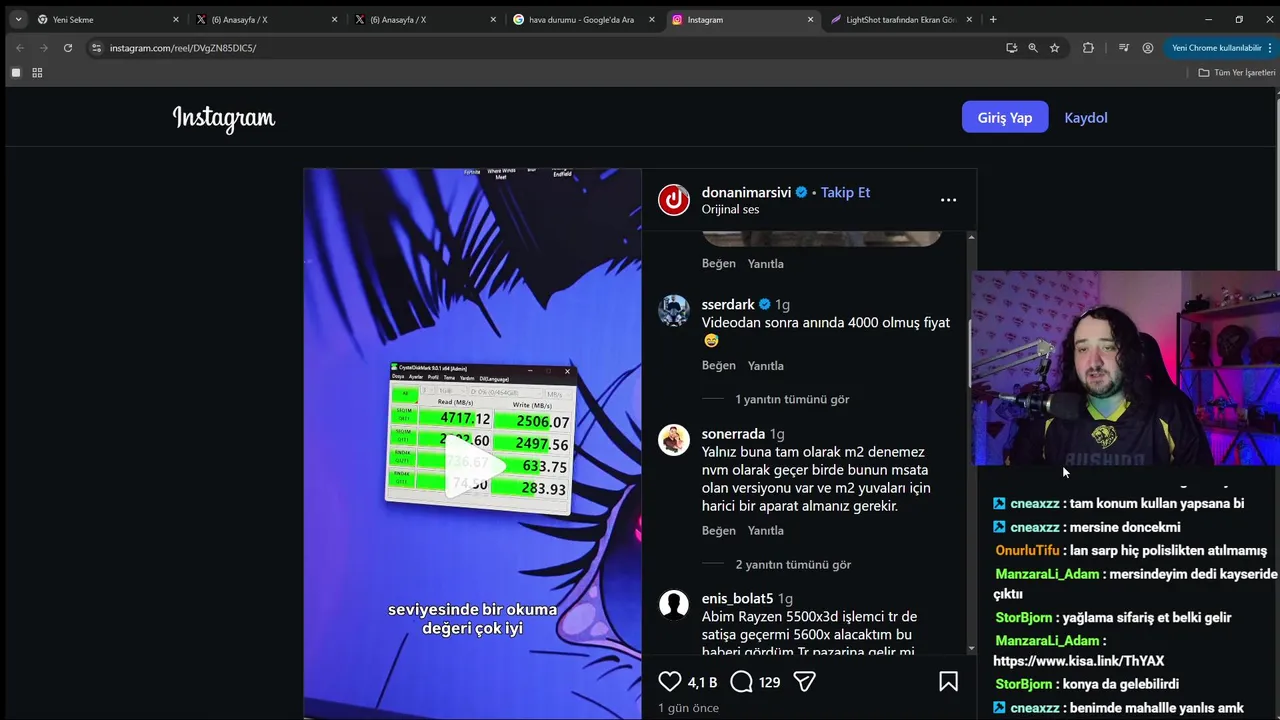View site information icon in address bar
This screenshot has height=720, width=1280.
pyautogui.click(x=96, y=48)
